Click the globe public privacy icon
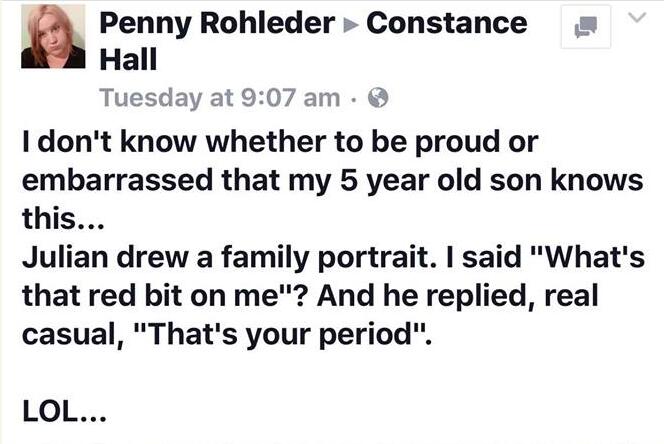Image resolution: width=664 pixels, height=444 pixels. (x=378, y=98)
